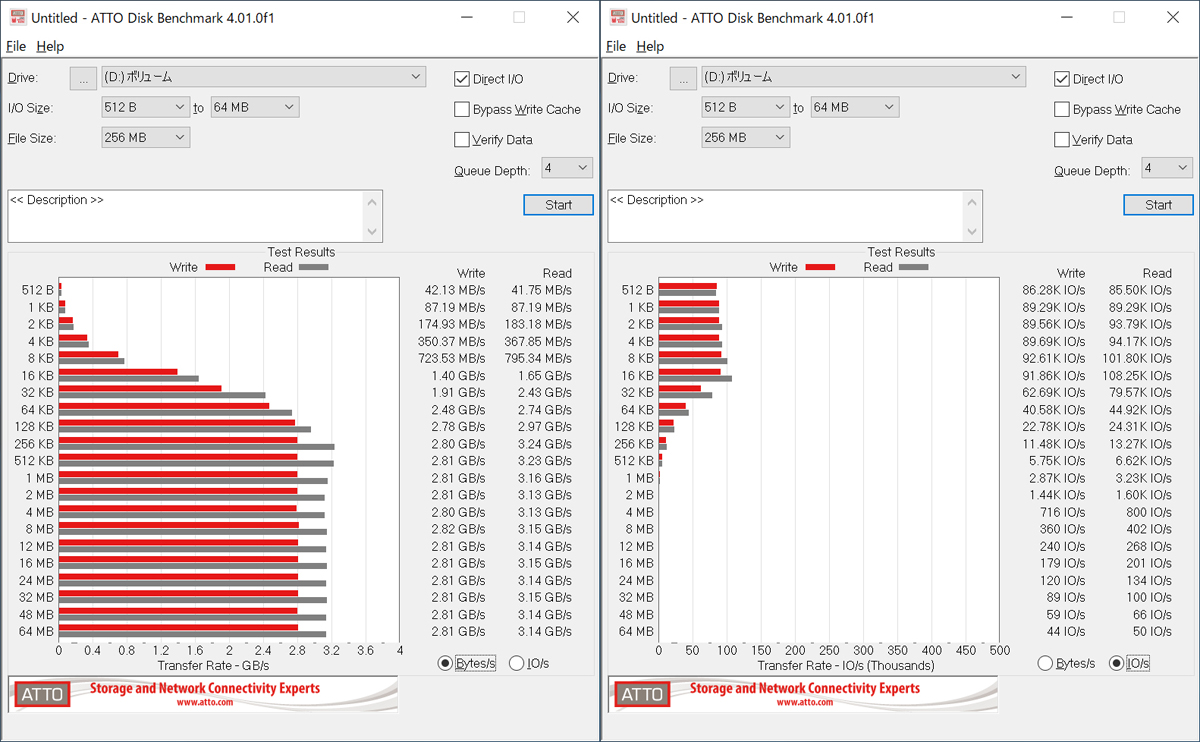Click description scroll up arrow in right window
Screen dimensions: 1200x742
coord(974,202)
